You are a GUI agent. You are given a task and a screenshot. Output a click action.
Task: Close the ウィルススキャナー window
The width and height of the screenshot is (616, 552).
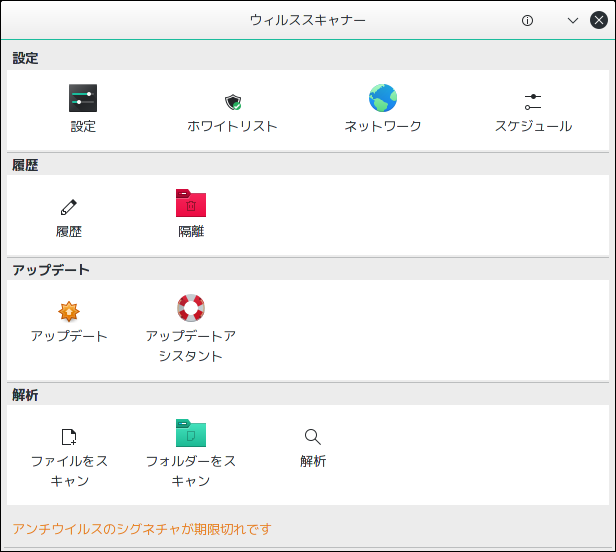click(x=599, y=20)
